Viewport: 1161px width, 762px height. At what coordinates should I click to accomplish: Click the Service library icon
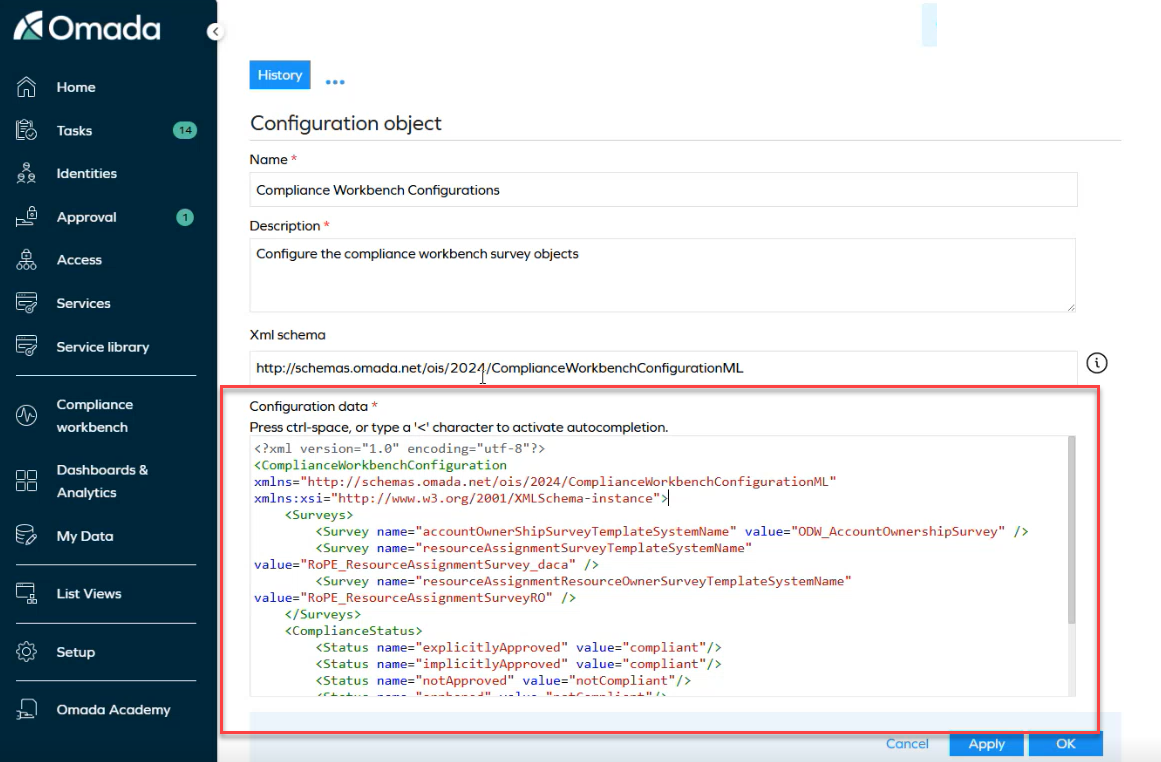27,346
